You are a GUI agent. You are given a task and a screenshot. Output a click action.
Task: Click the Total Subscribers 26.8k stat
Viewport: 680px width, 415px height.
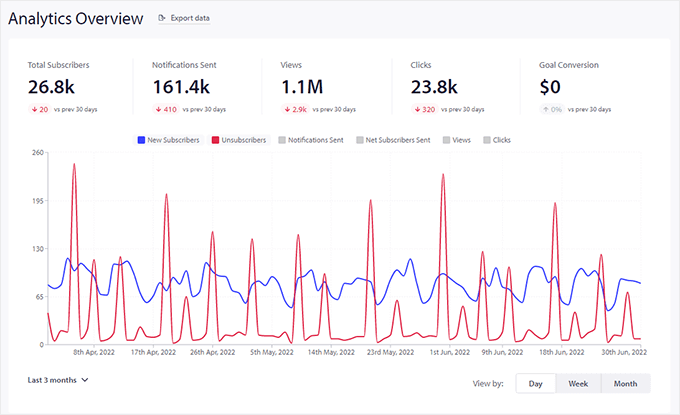(50, 86)
